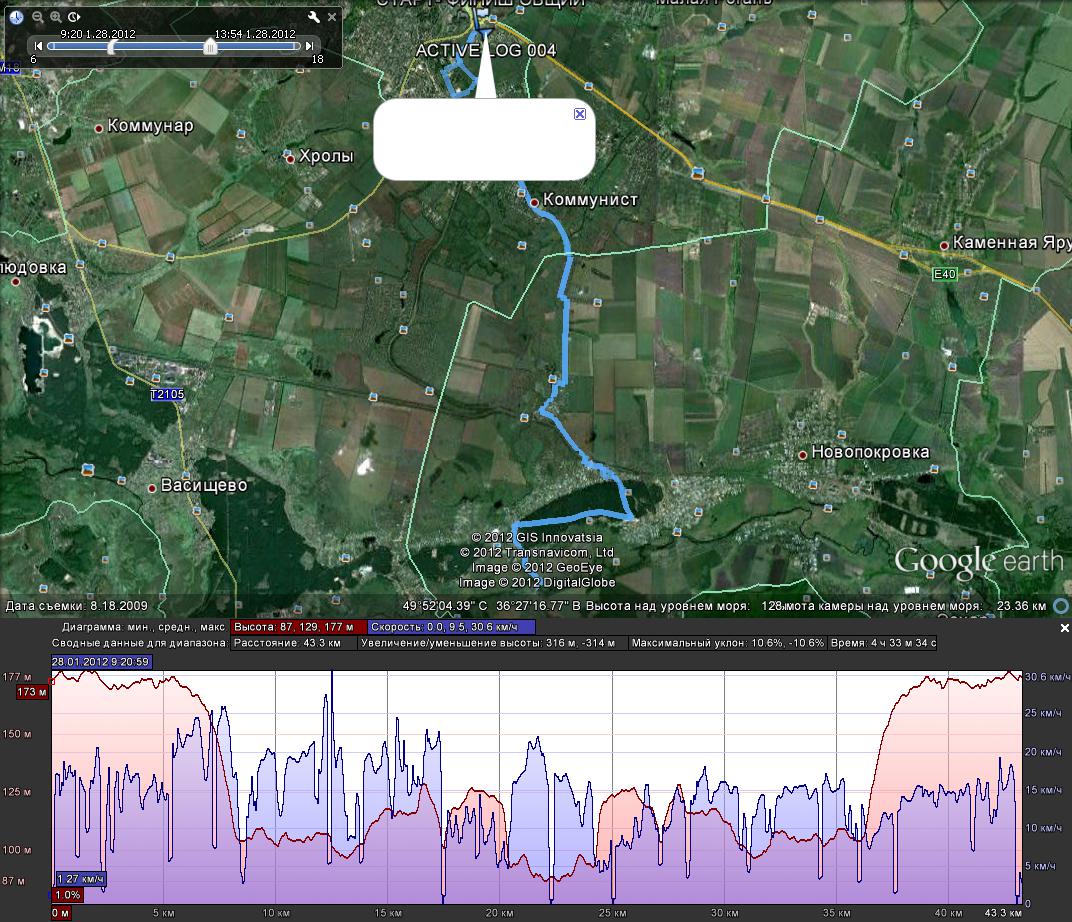This screenshot has height=922, width=1072.
Task: Close the time slider panel
Action: tap(331, 17)
